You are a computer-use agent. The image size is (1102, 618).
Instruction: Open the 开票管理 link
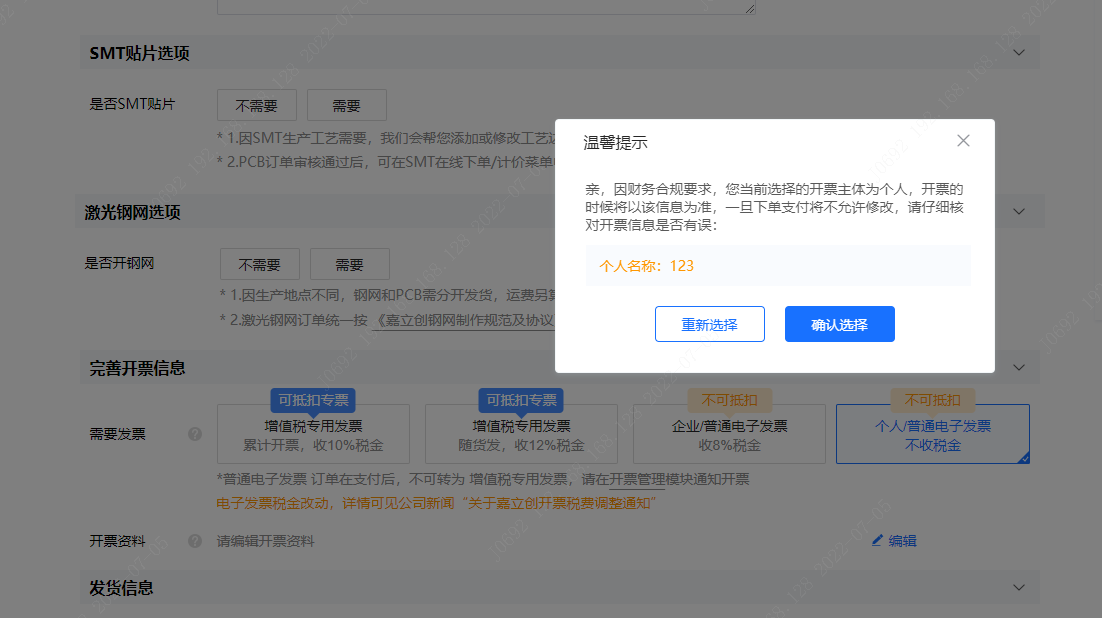tap(637, 479)
